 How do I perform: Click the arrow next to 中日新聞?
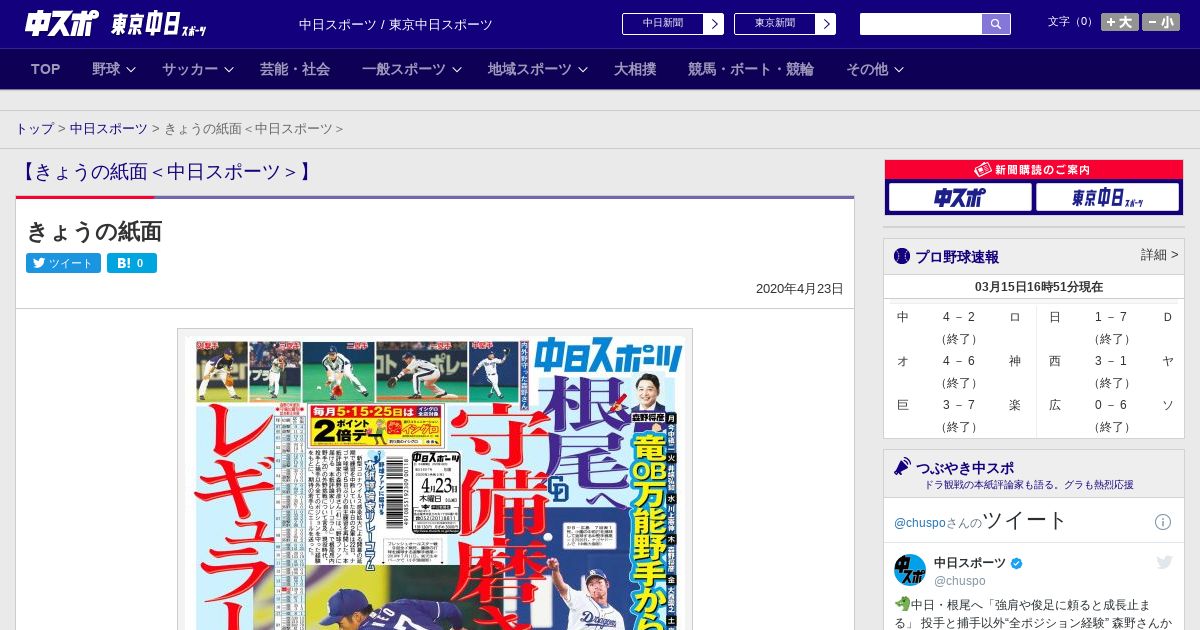[x=714, y=24]
